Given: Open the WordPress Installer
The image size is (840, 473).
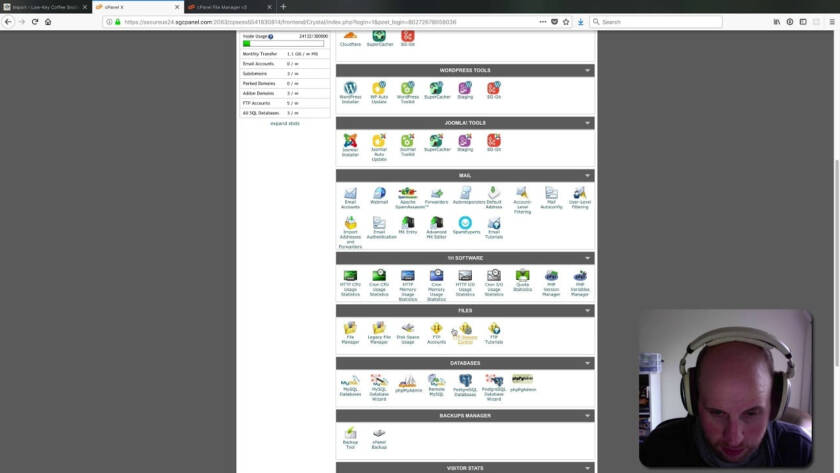Looking at the screenshot, I should (350, 90).
